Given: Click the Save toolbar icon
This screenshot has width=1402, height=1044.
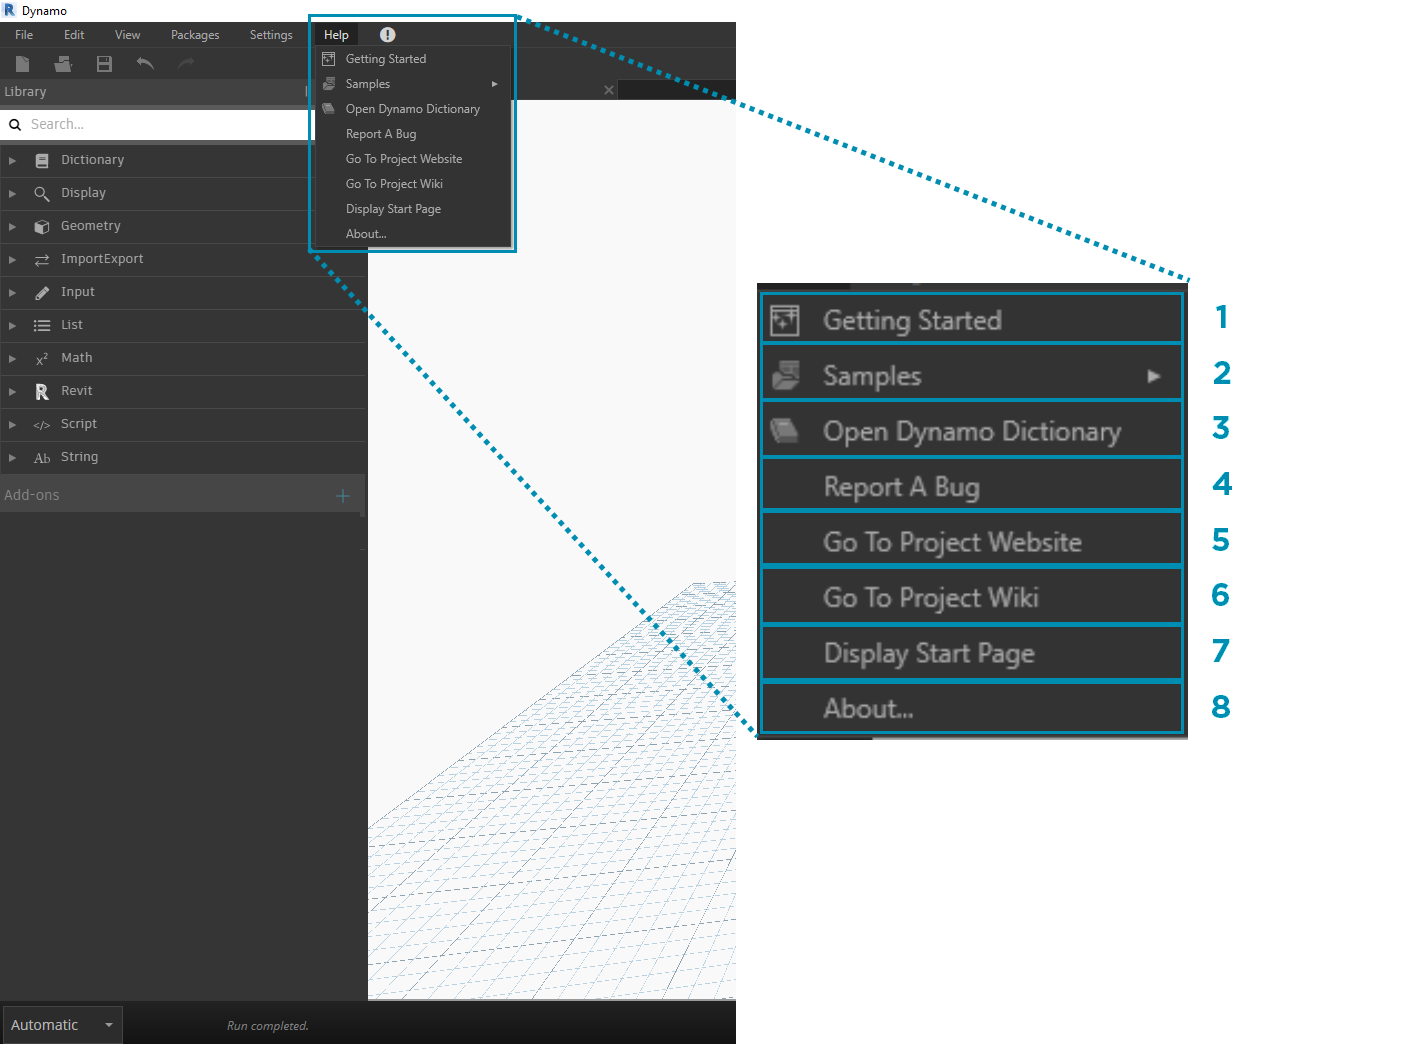Looking at the screenshot, I should pos(104,64).
